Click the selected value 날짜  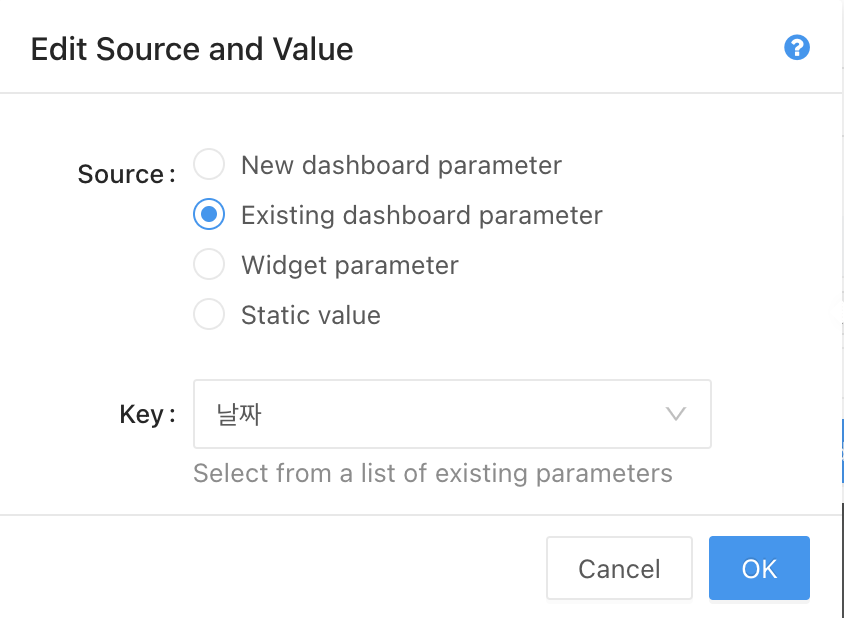pyautogui.click(x=239, y=414)
